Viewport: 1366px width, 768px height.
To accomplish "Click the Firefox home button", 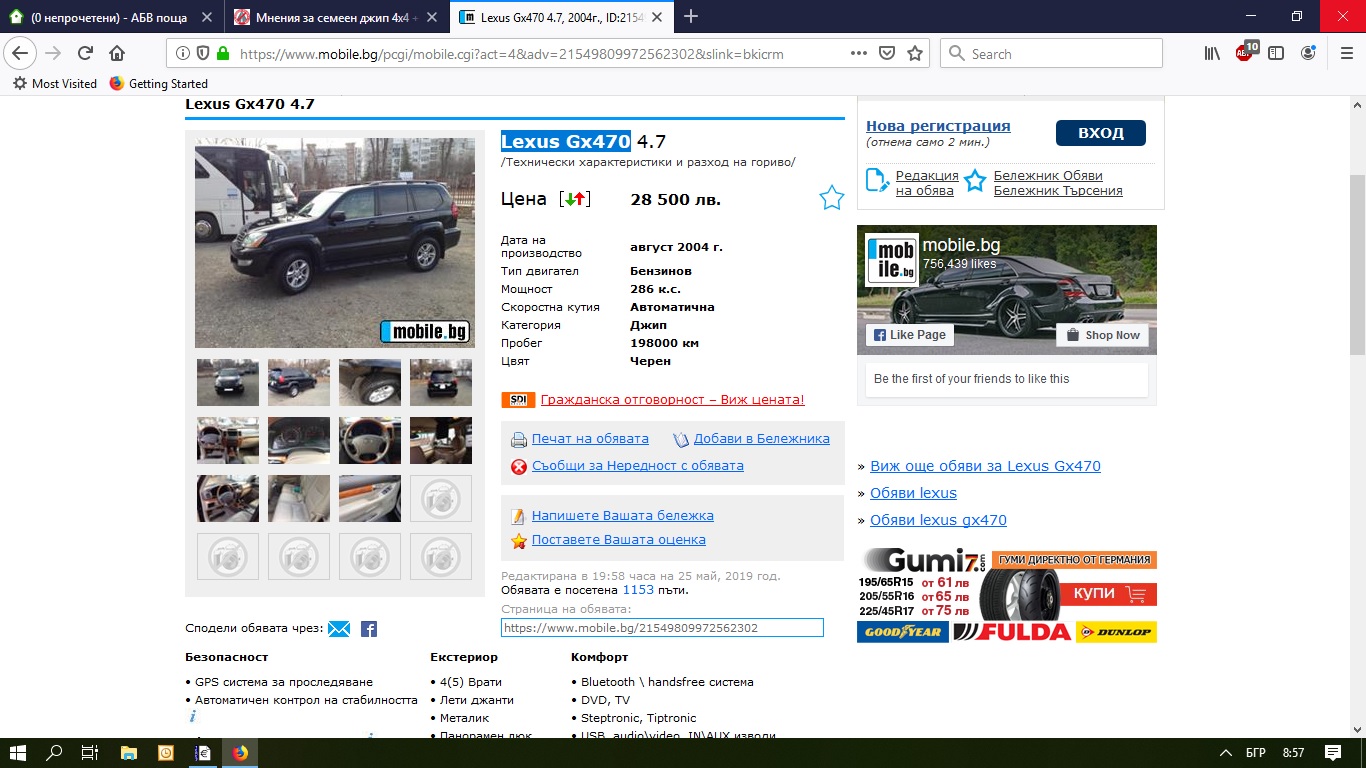I will click(117, 54).
